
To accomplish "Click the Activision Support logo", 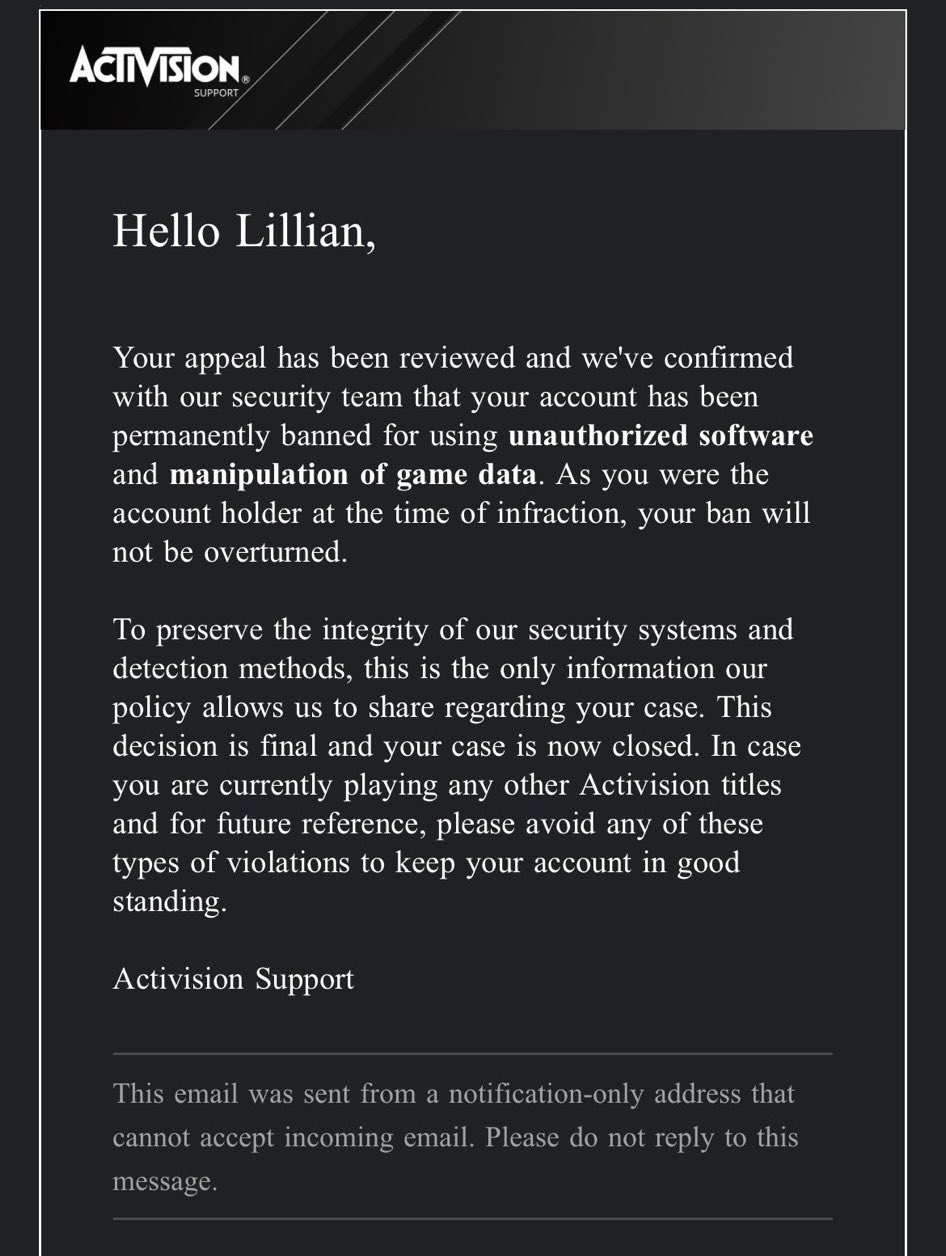I will point(157,72).
